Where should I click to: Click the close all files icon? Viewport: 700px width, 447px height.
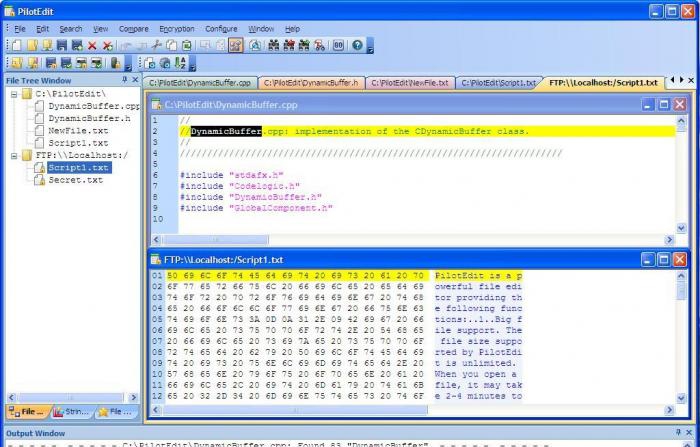108,45
